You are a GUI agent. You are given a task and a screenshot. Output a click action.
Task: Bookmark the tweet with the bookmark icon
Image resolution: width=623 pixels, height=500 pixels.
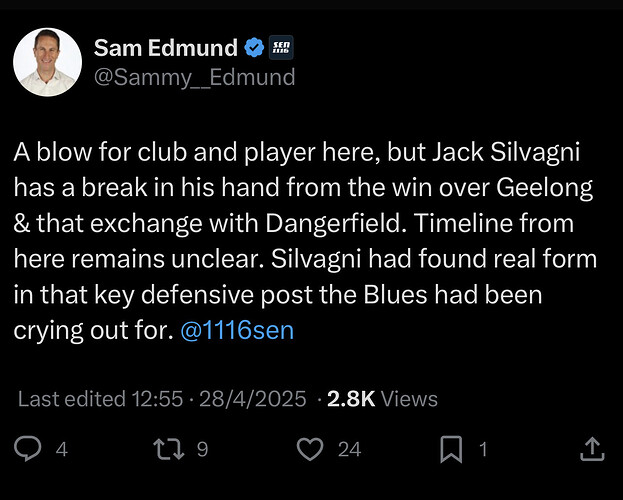pyautogui.click(x=451, y=449)
